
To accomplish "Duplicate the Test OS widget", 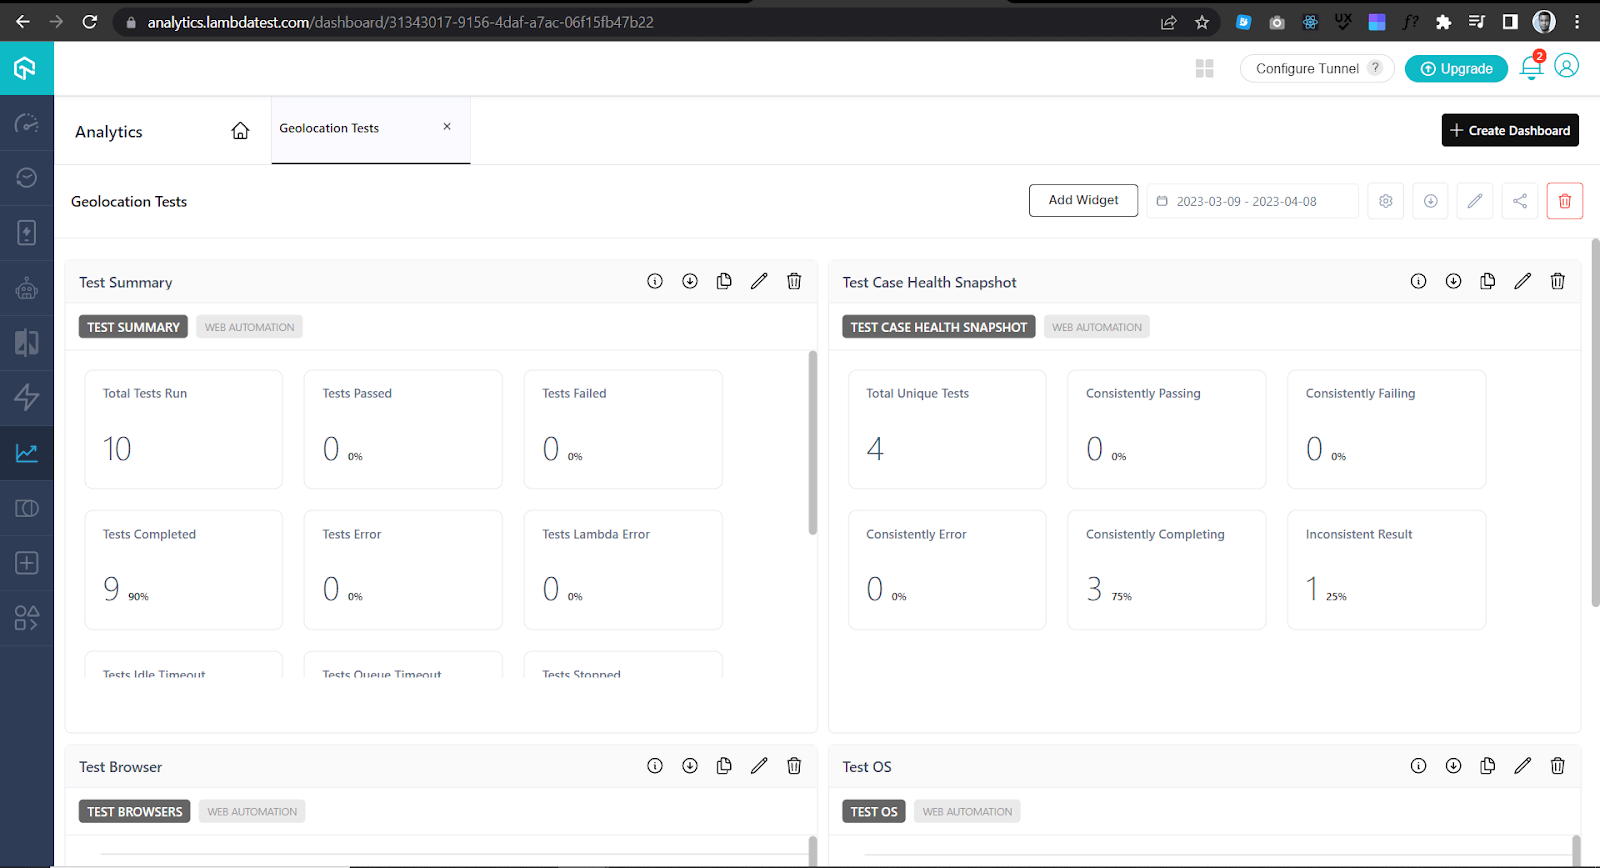I will (x=1488, y=766).
